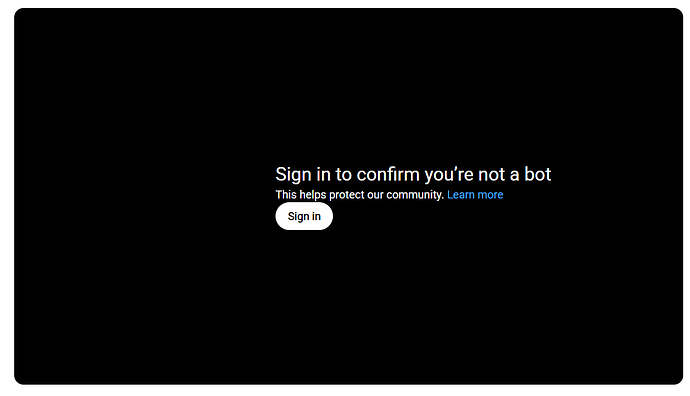Click the rounded top-left corner of the player
This screenshot has height=396, width=690.
coord(20,14)
